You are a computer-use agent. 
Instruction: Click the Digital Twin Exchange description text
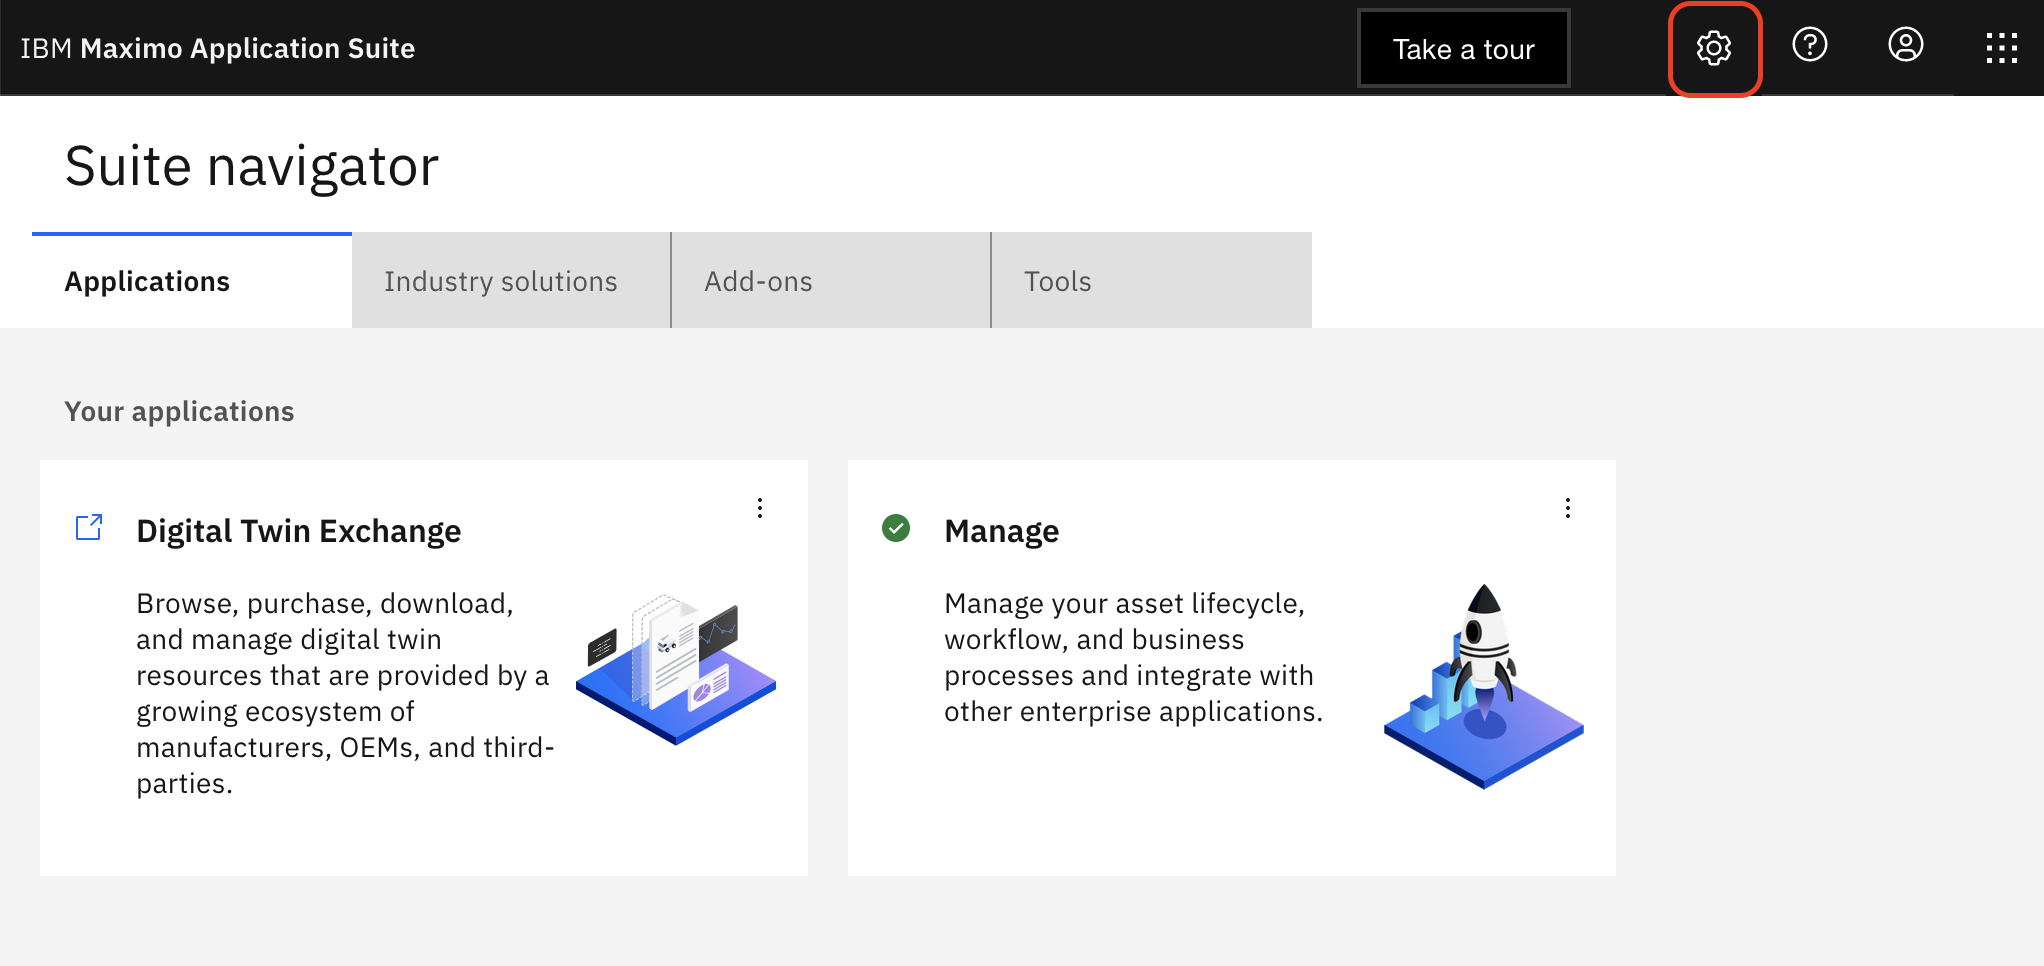tap(345, 693)
